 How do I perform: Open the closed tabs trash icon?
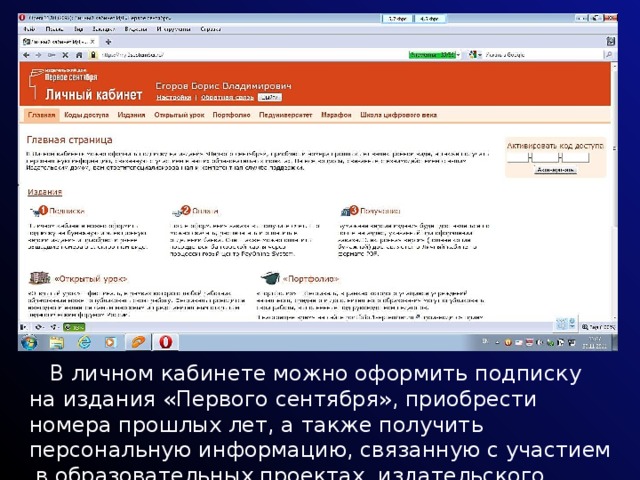[611, 41]
